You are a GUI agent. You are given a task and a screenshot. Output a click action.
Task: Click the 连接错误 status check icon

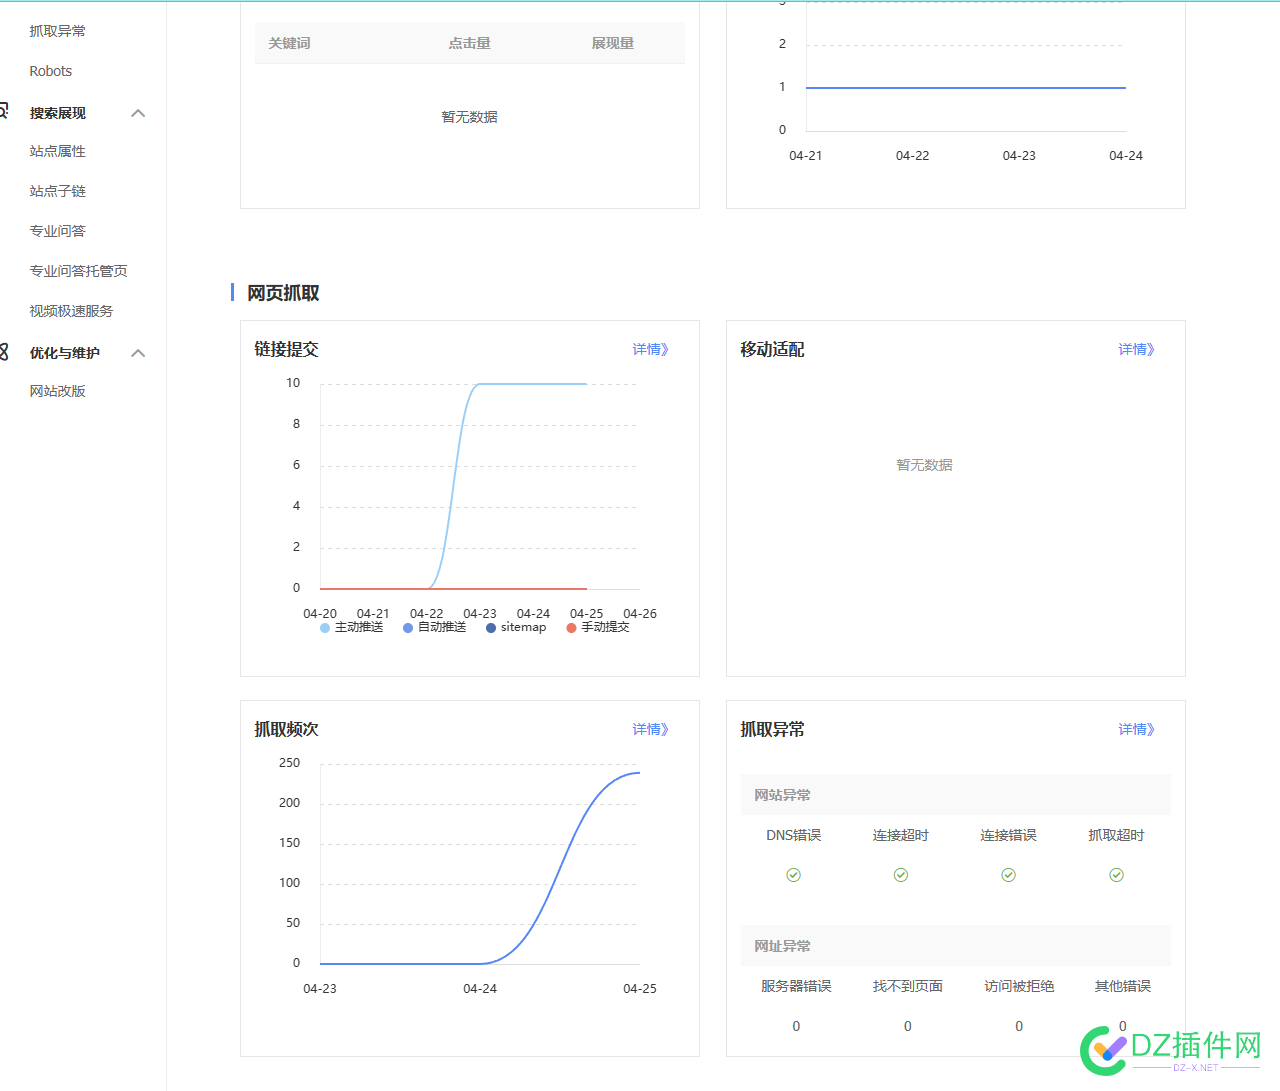[1009, 875]
